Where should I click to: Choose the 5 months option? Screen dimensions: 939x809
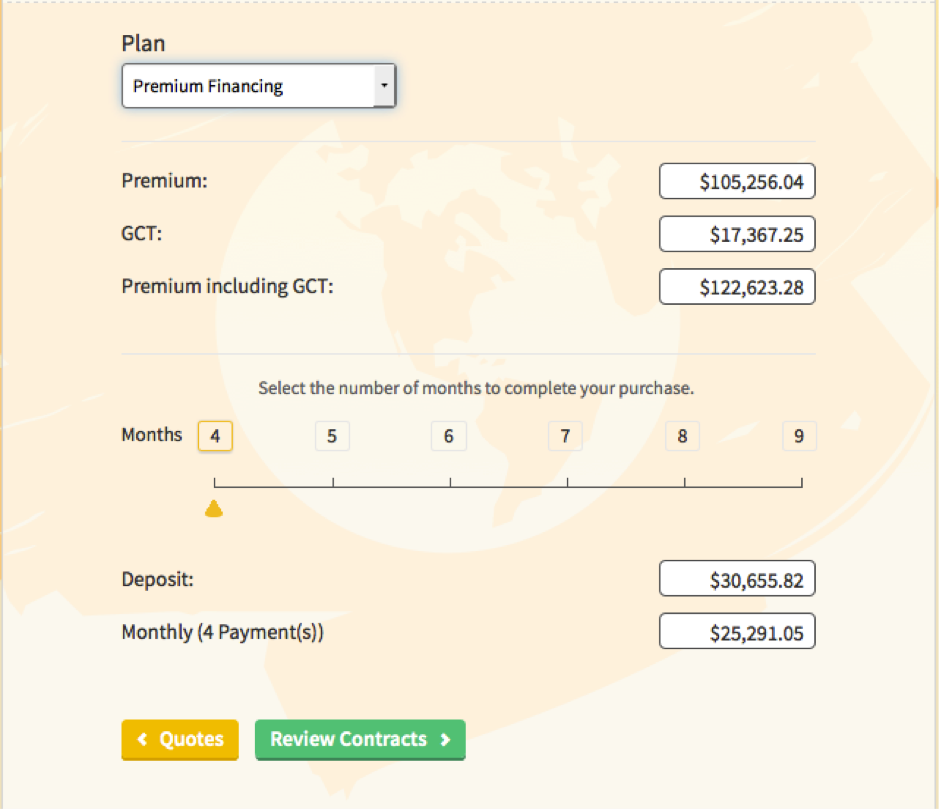332,436
